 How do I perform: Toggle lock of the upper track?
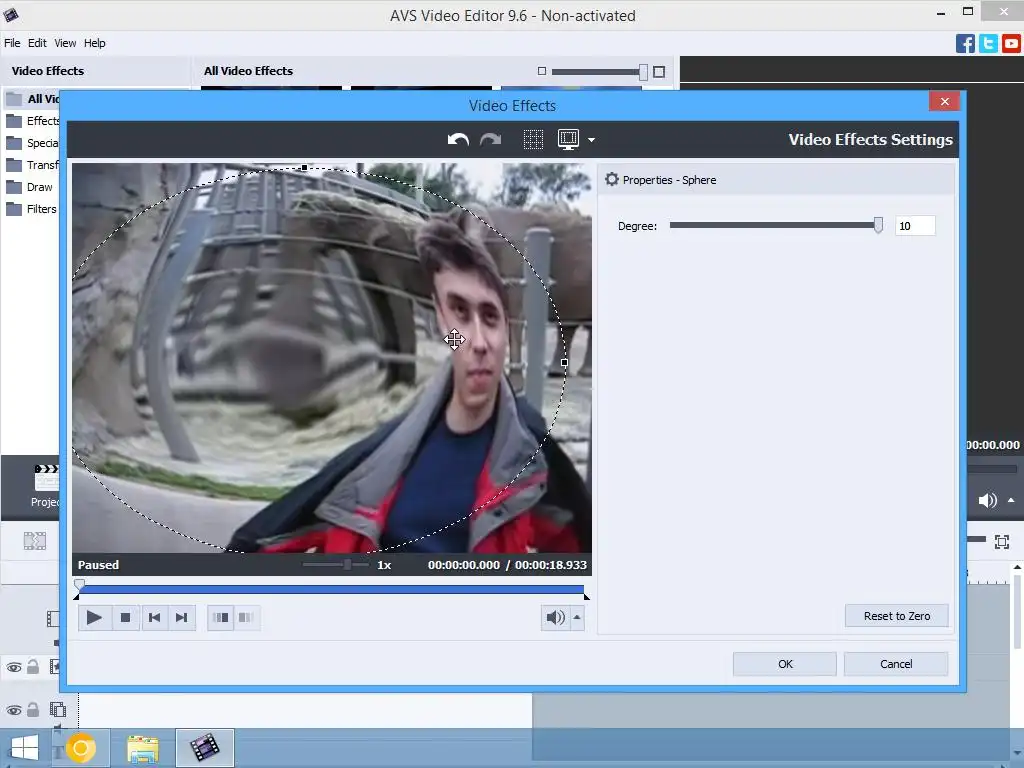pos(33,667)
